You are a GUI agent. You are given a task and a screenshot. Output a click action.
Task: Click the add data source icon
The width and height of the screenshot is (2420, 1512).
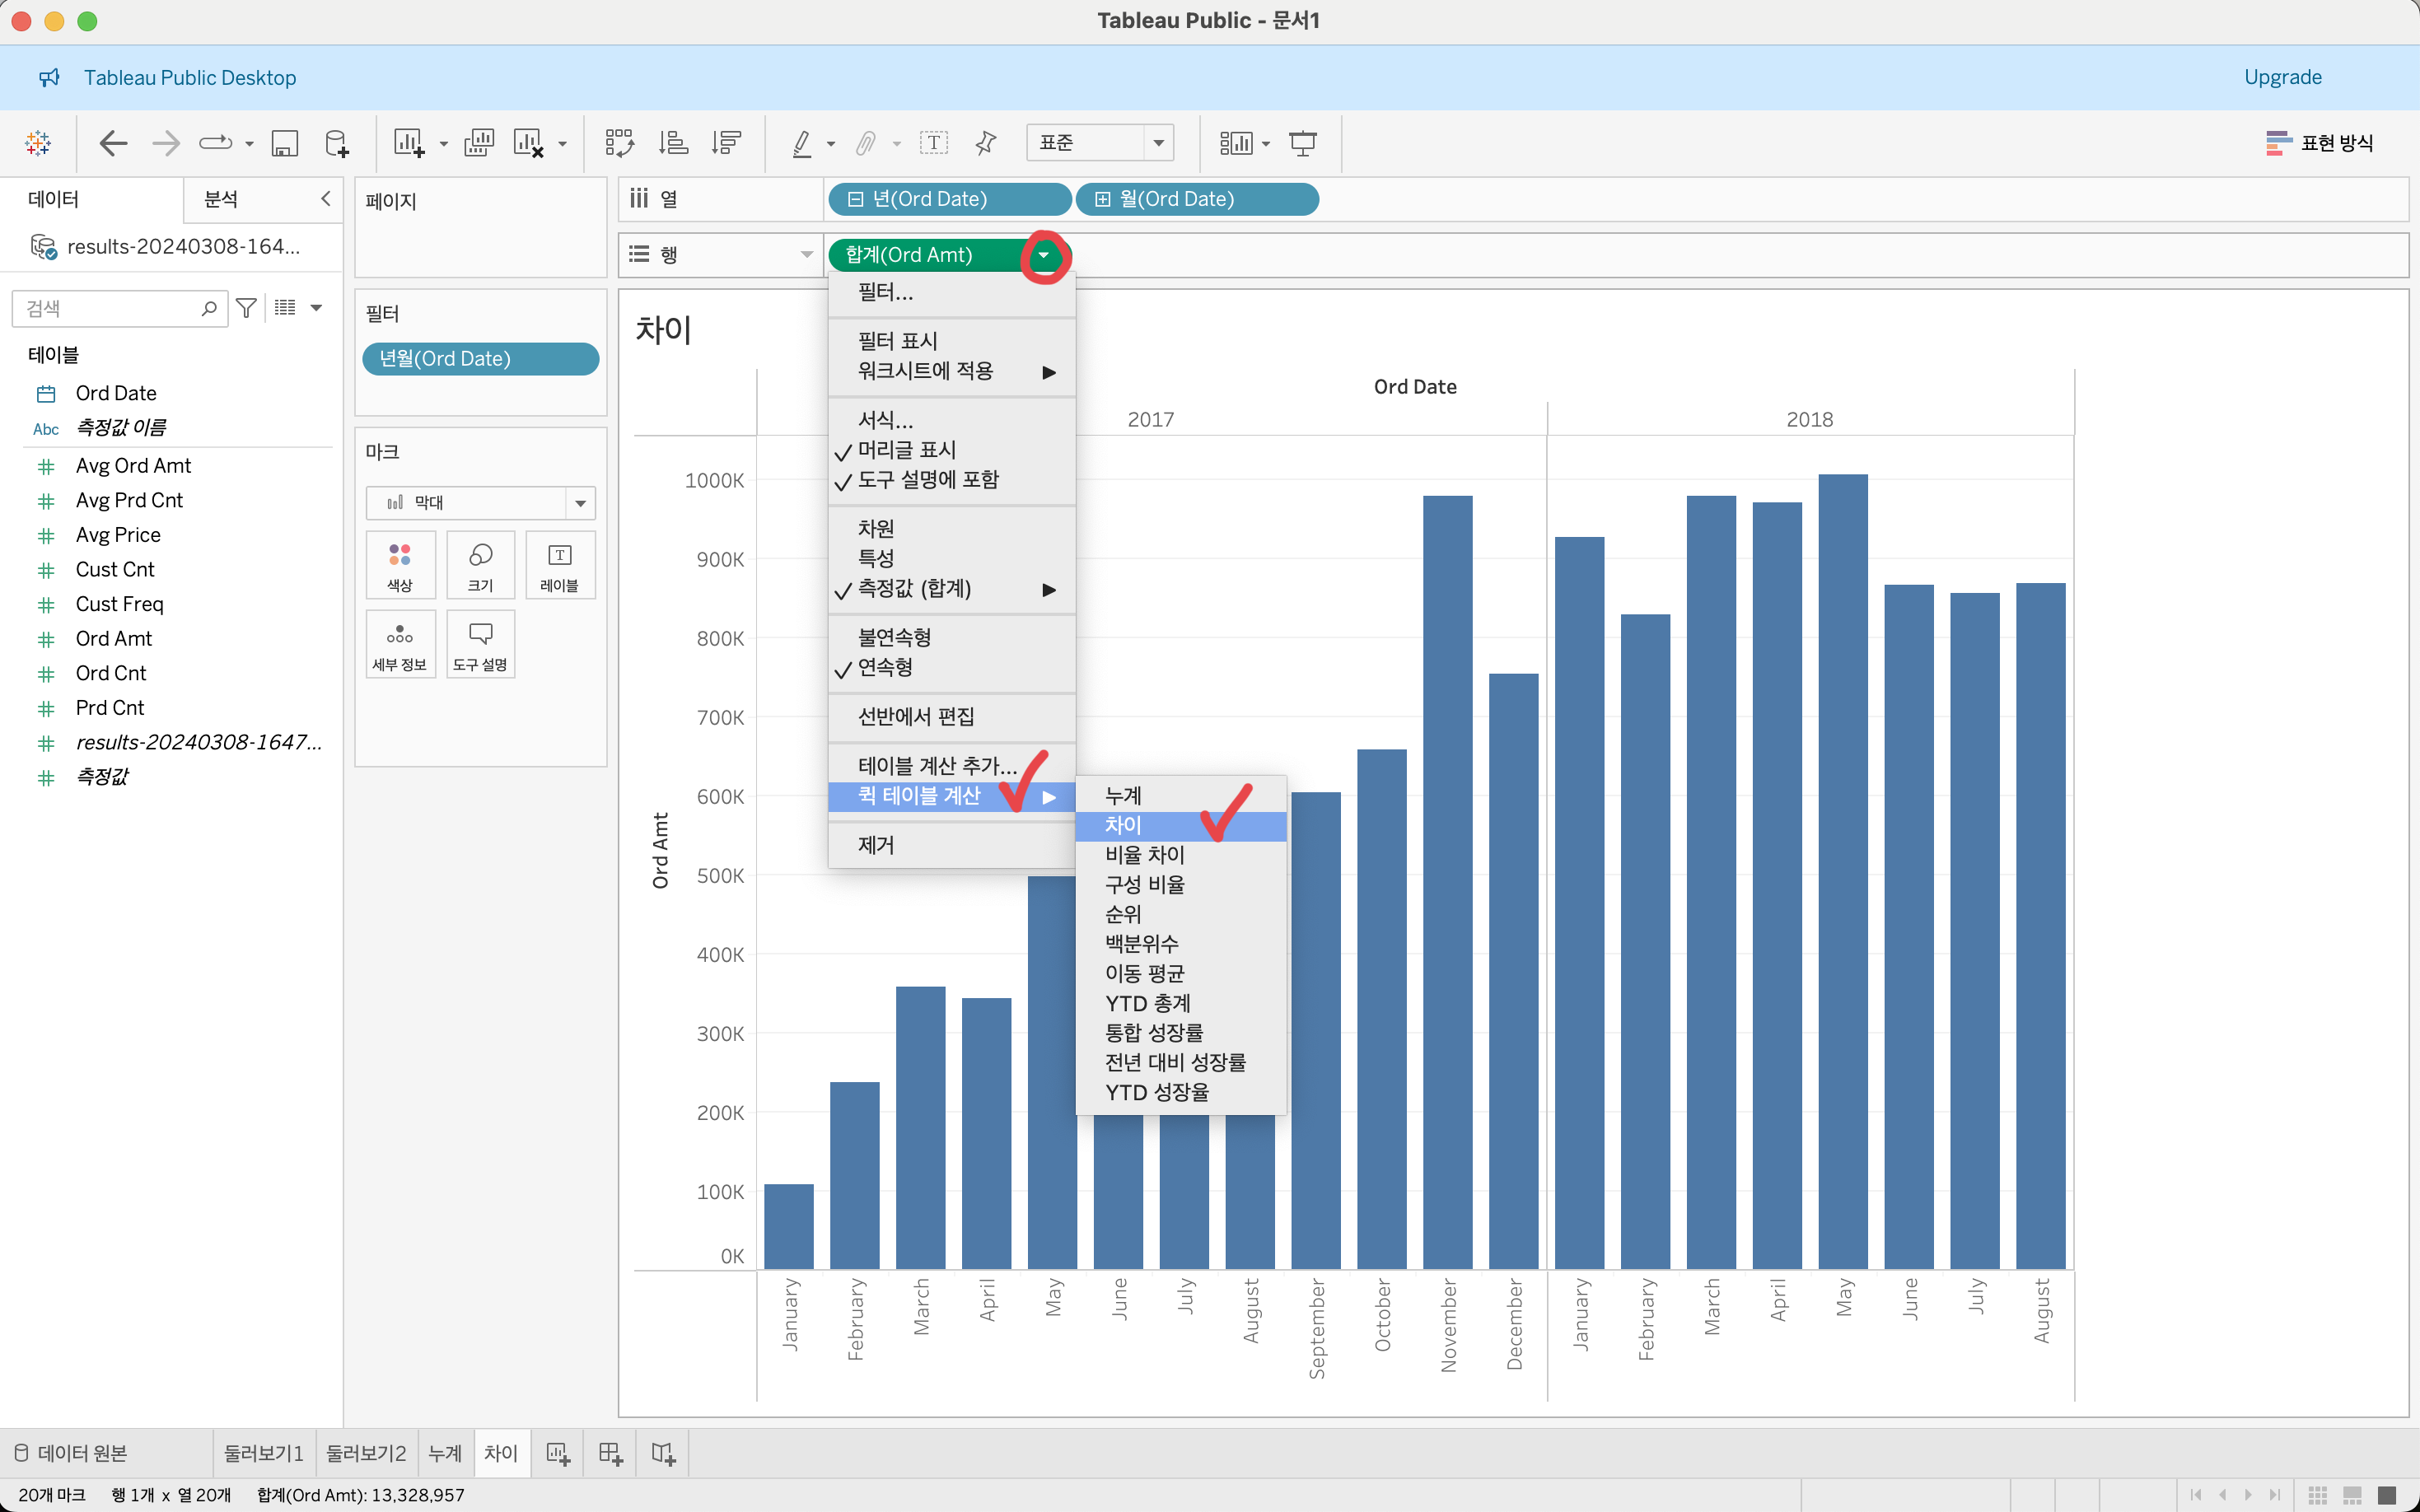click(337, 143)
